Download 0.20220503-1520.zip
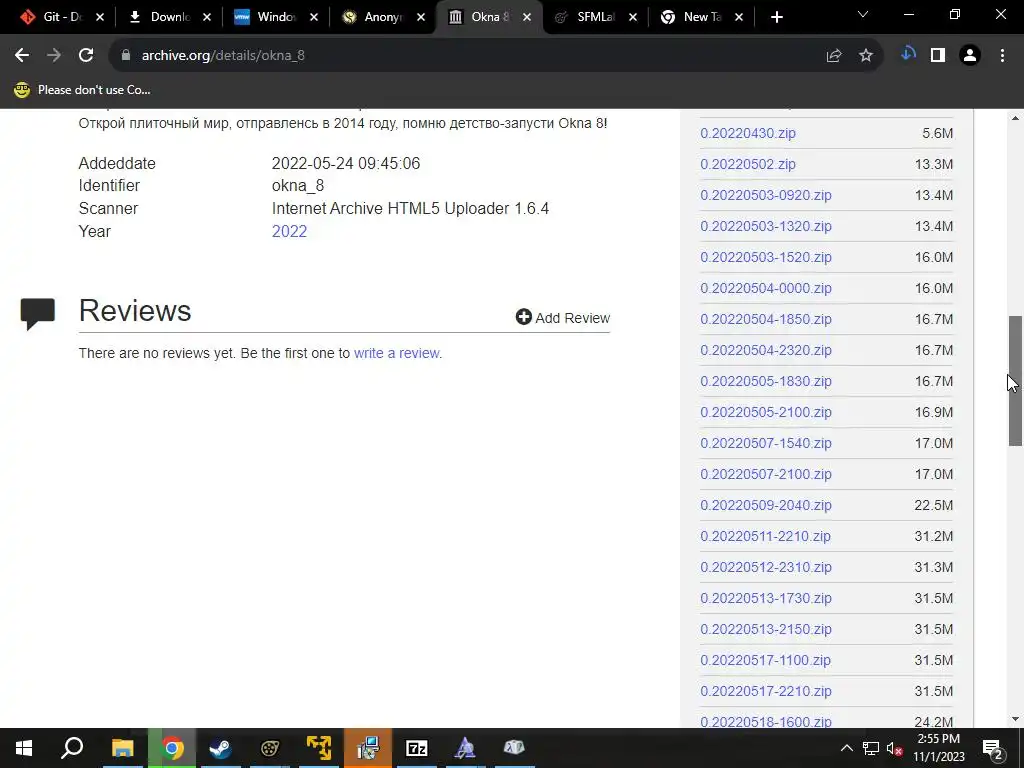 click(766, 257)
